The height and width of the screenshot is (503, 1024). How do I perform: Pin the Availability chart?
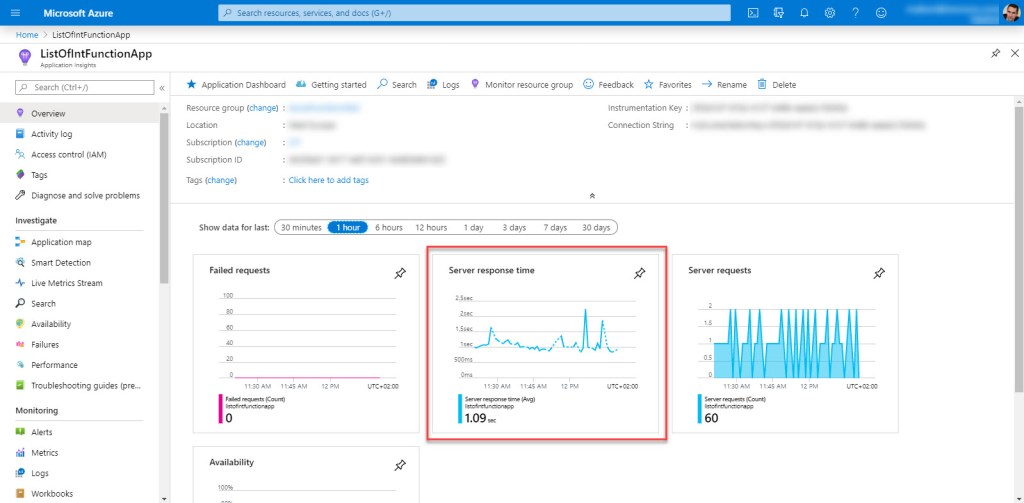[x=400, y=465]
